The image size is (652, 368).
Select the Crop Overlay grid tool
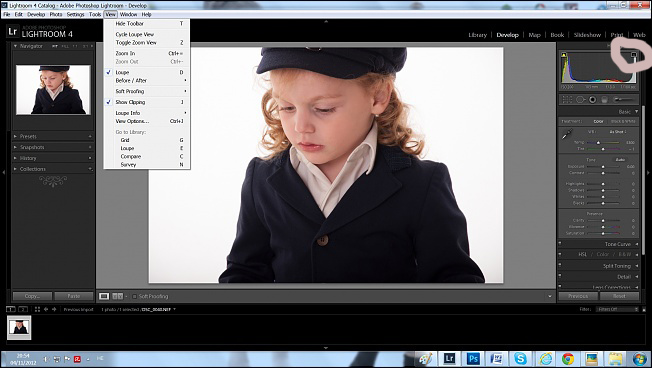(x=567, y=99)
